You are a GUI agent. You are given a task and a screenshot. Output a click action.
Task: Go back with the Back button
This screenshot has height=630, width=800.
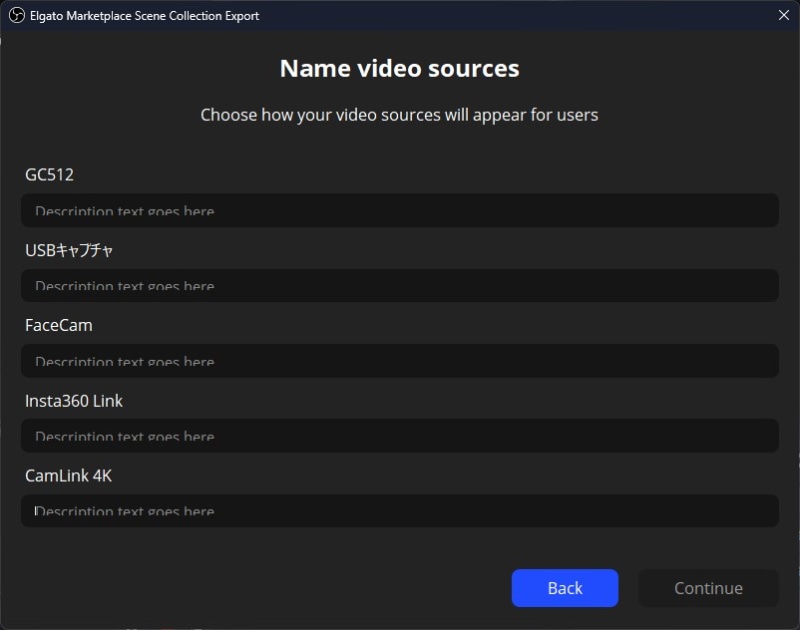pyautogui.click(x=565, y=588)
